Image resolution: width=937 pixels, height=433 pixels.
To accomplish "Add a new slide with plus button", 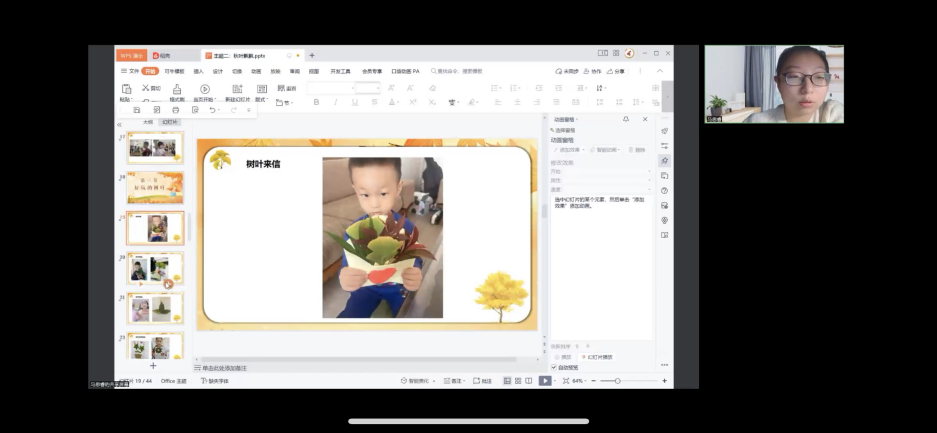I will click(153, 366).
